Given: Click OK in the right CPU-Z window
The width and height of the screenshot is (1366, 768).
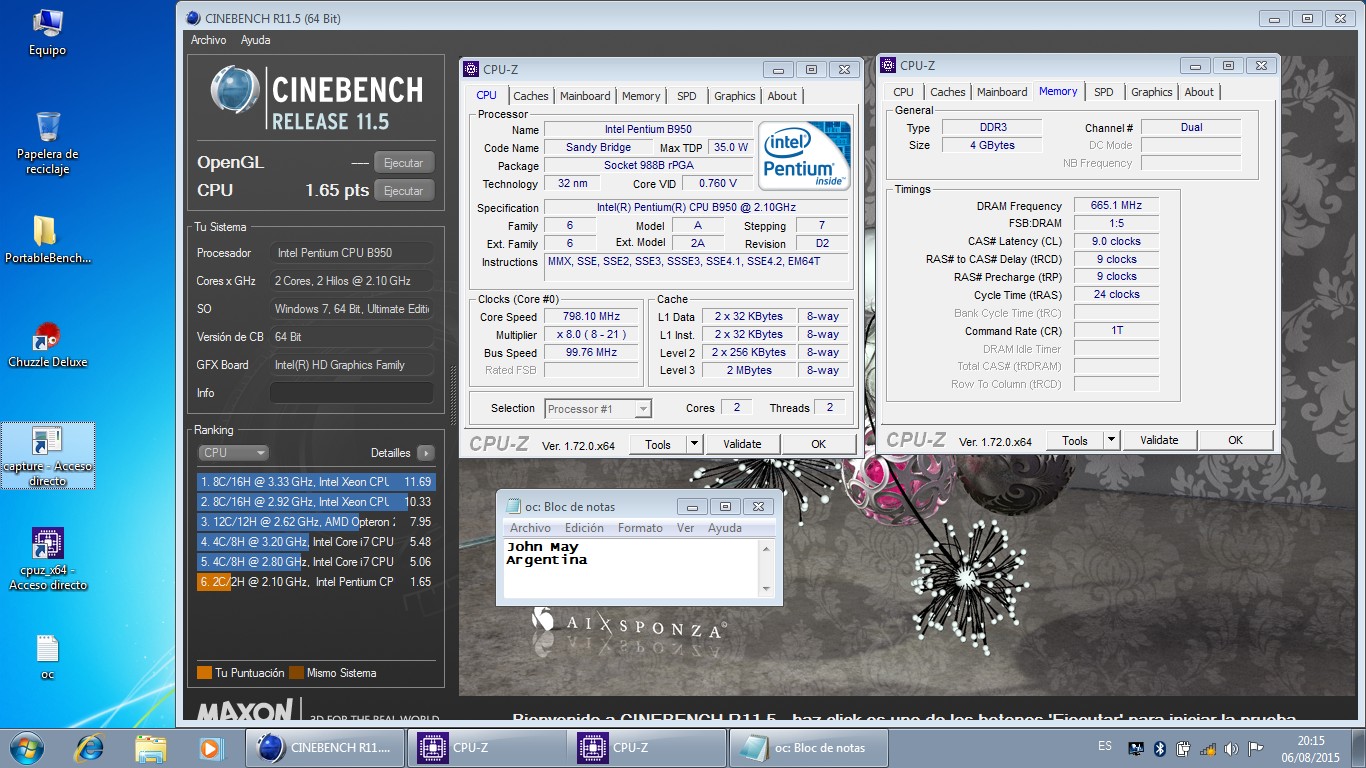Looking at the screenshot, I should tap(1235, 440).
